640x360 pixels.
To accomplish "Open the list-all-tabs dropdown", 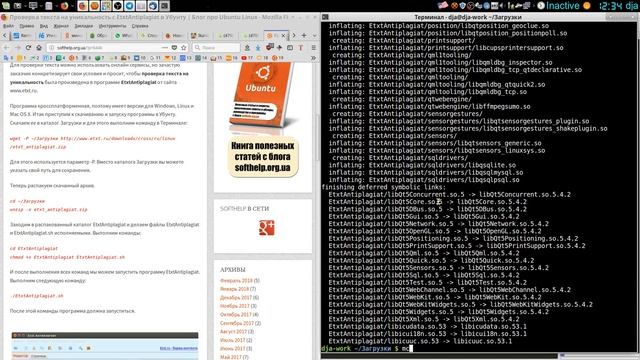I will (x=314, y=36).
